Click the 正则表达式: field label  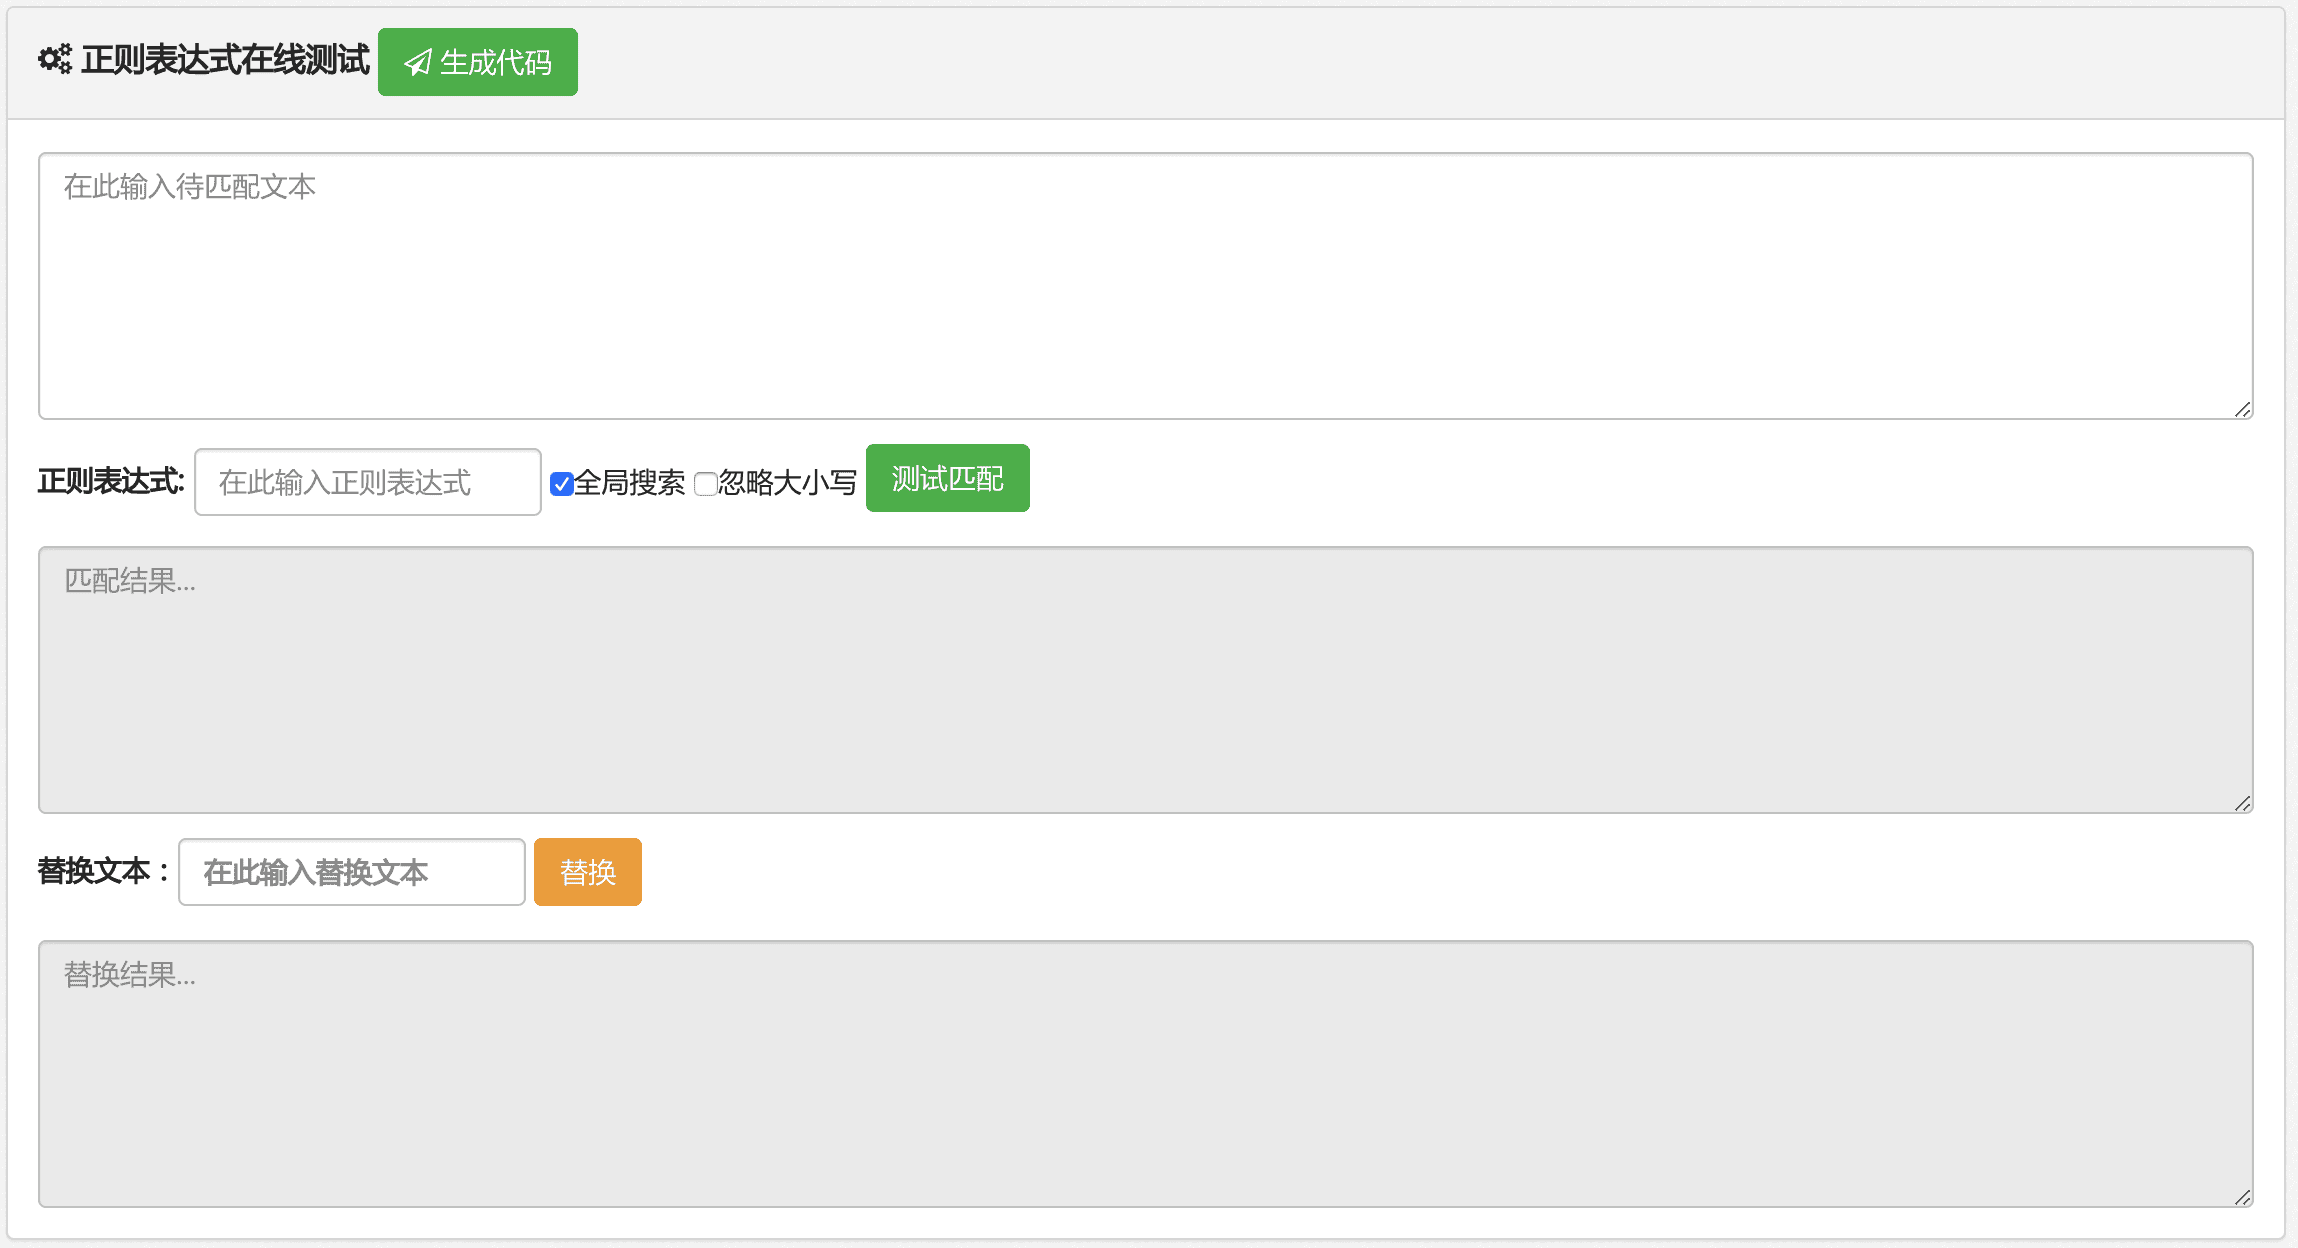tap(111, 481)
